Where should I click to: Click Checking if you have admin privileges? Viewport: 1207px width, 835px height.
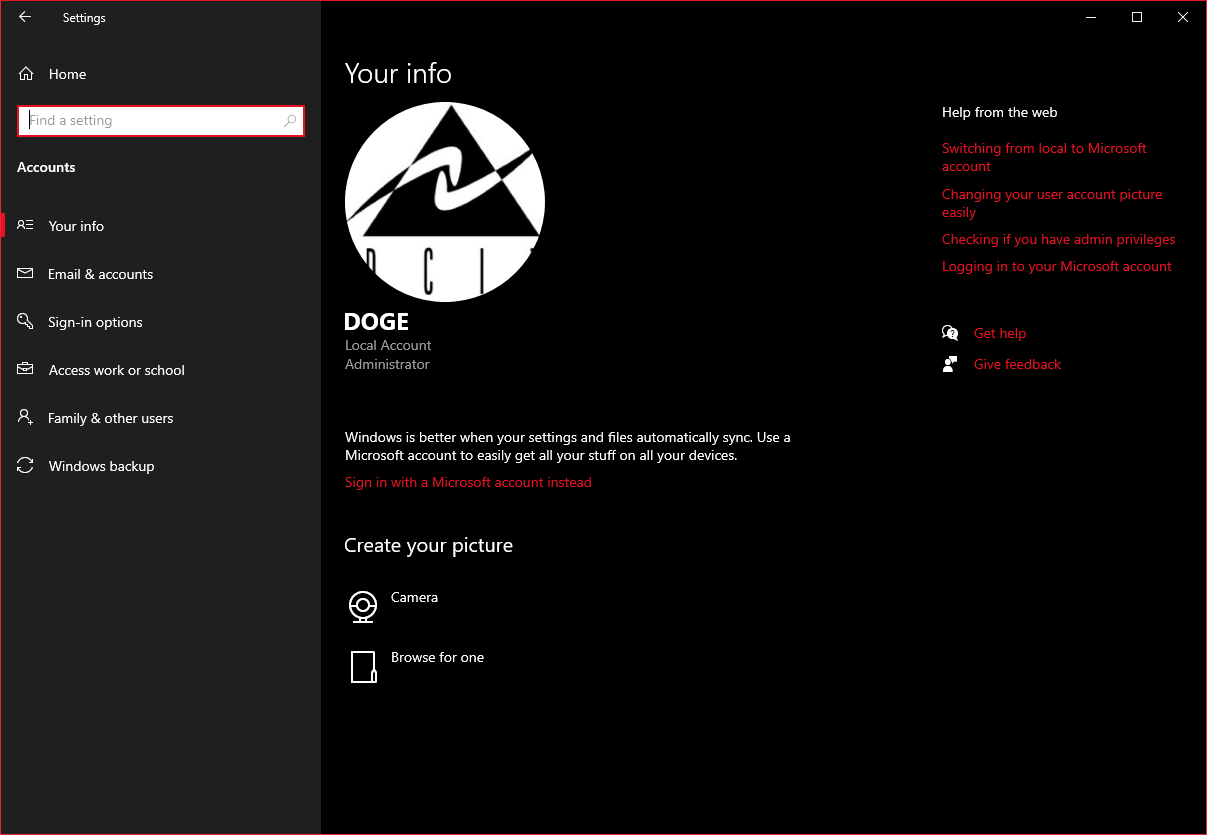tap(1058, 240)
